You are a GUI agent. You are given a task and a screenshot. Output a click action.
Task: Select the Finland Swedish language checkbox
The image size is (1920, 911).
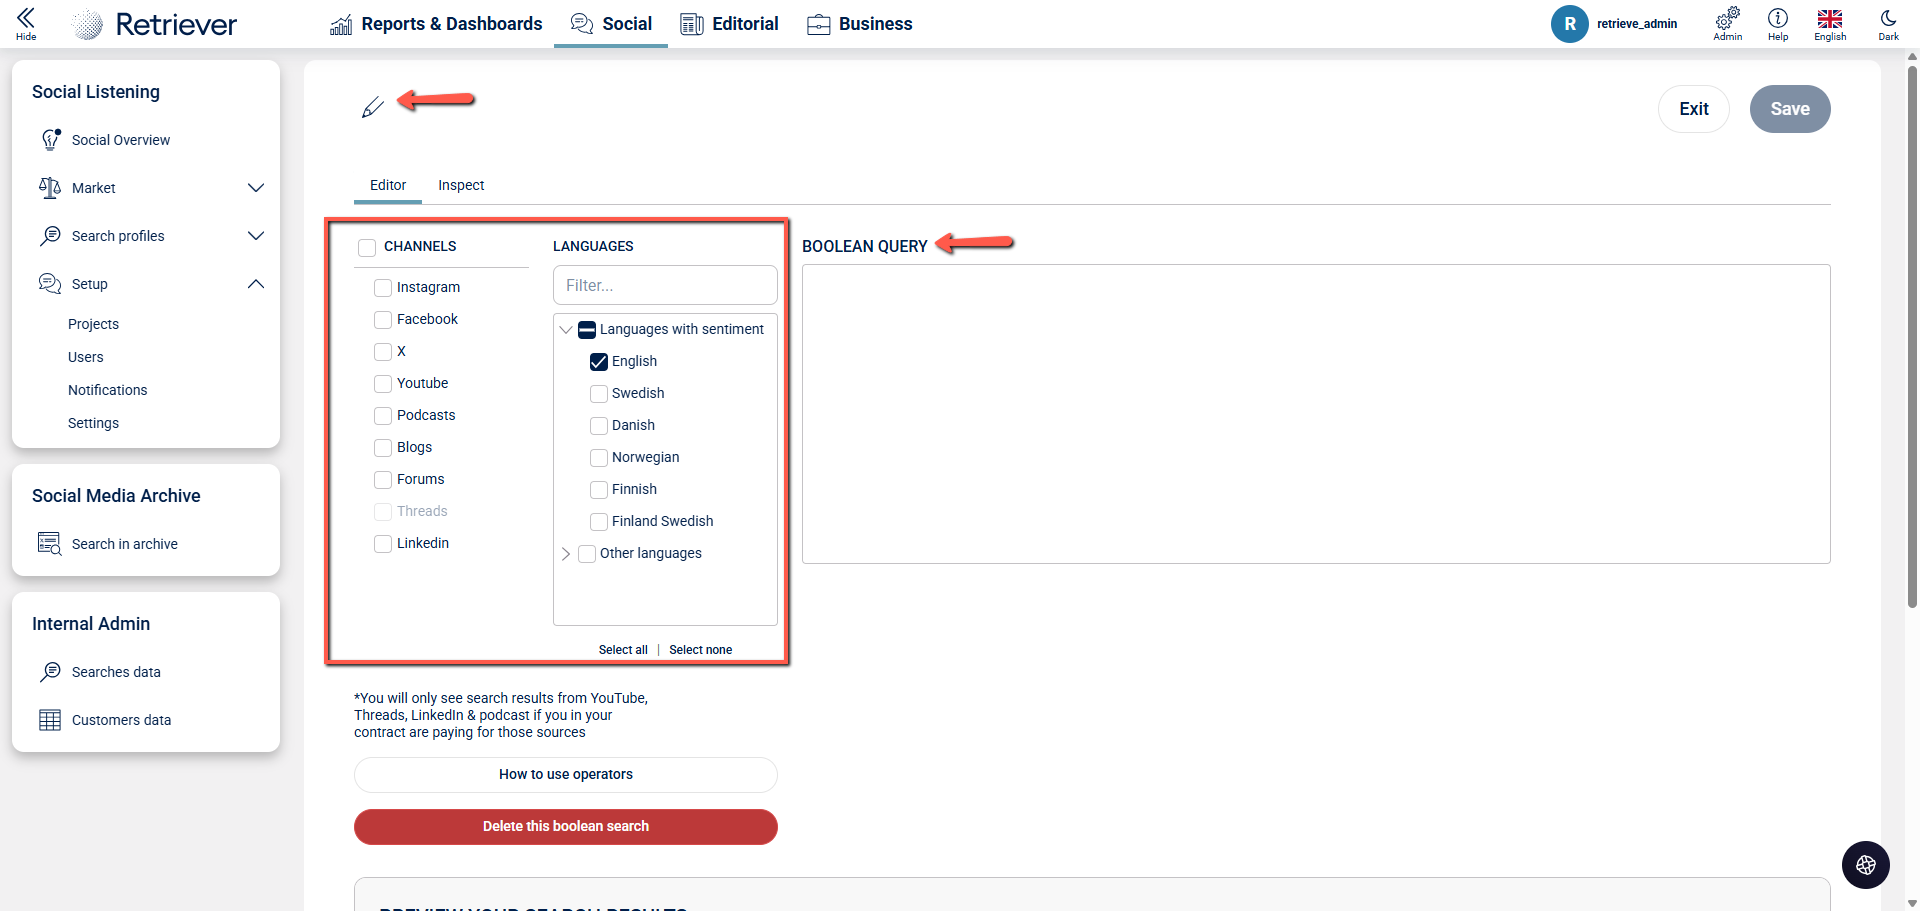[599, 522]
